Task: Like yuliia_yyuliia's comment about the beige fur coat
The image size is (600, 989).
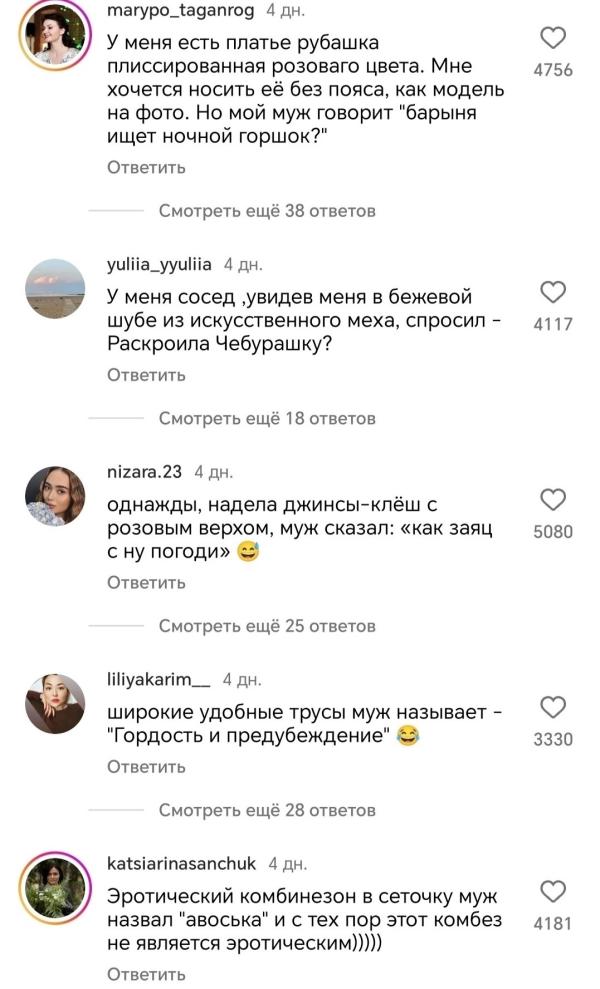Action: click(x=551, y=290)
